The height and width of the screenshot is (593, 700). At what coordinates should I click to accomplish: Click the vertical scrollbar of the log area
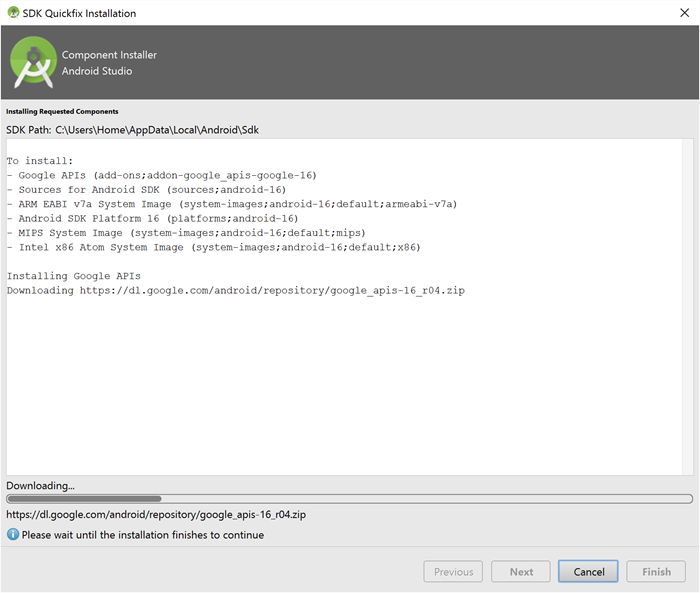pyautogui.click(x=688, y=307)
